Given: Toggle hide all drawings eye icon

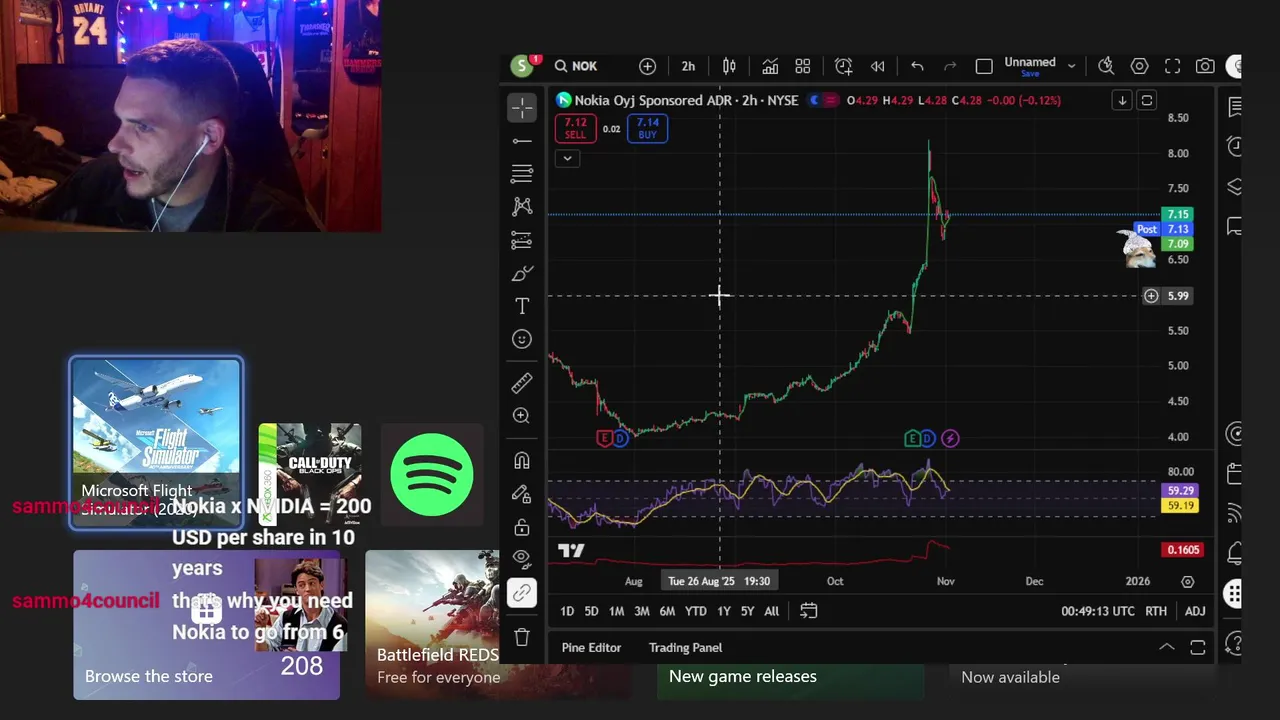Looking at the screenshot, I should 522,558.
